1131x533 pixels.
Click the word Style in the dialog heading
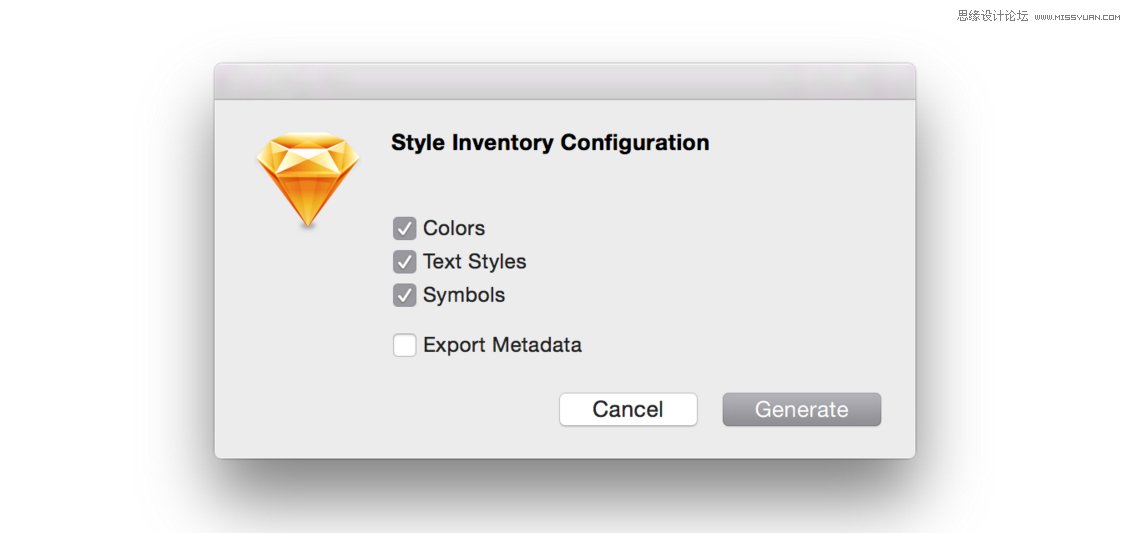tap(418, 143)
